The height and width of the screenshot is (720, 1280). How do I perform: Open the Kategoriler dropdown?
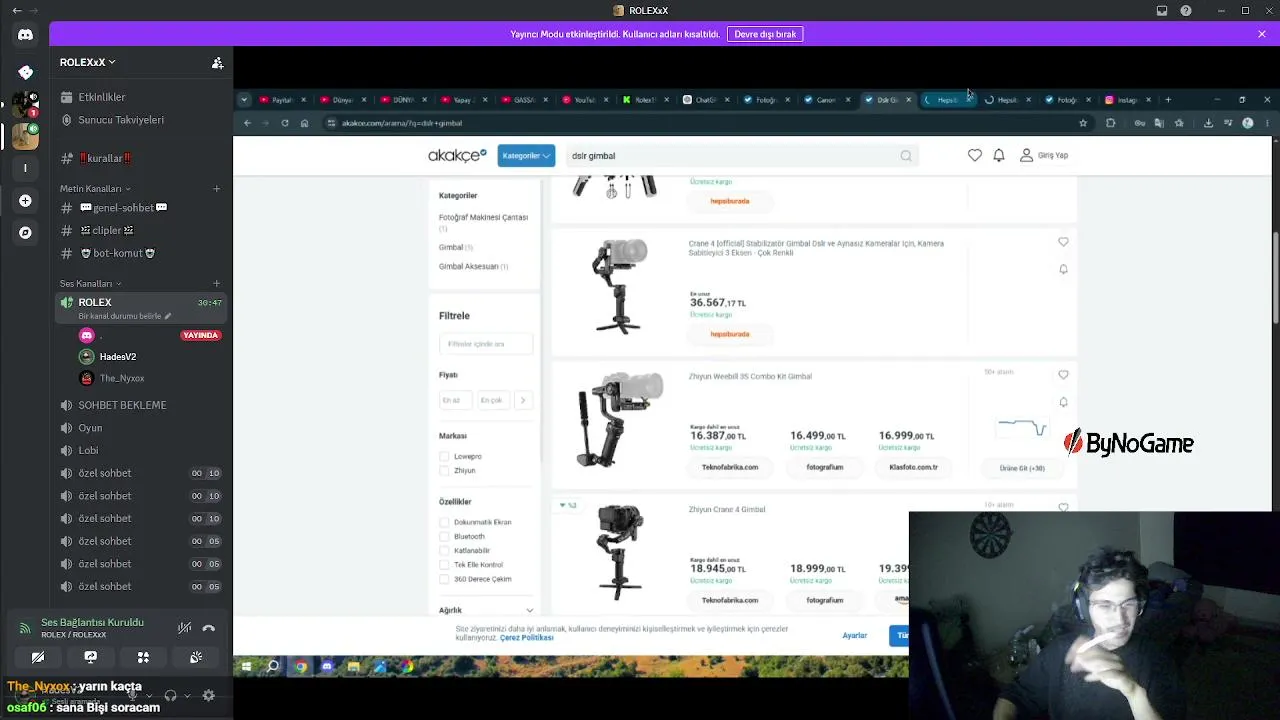tap(526, 156)
